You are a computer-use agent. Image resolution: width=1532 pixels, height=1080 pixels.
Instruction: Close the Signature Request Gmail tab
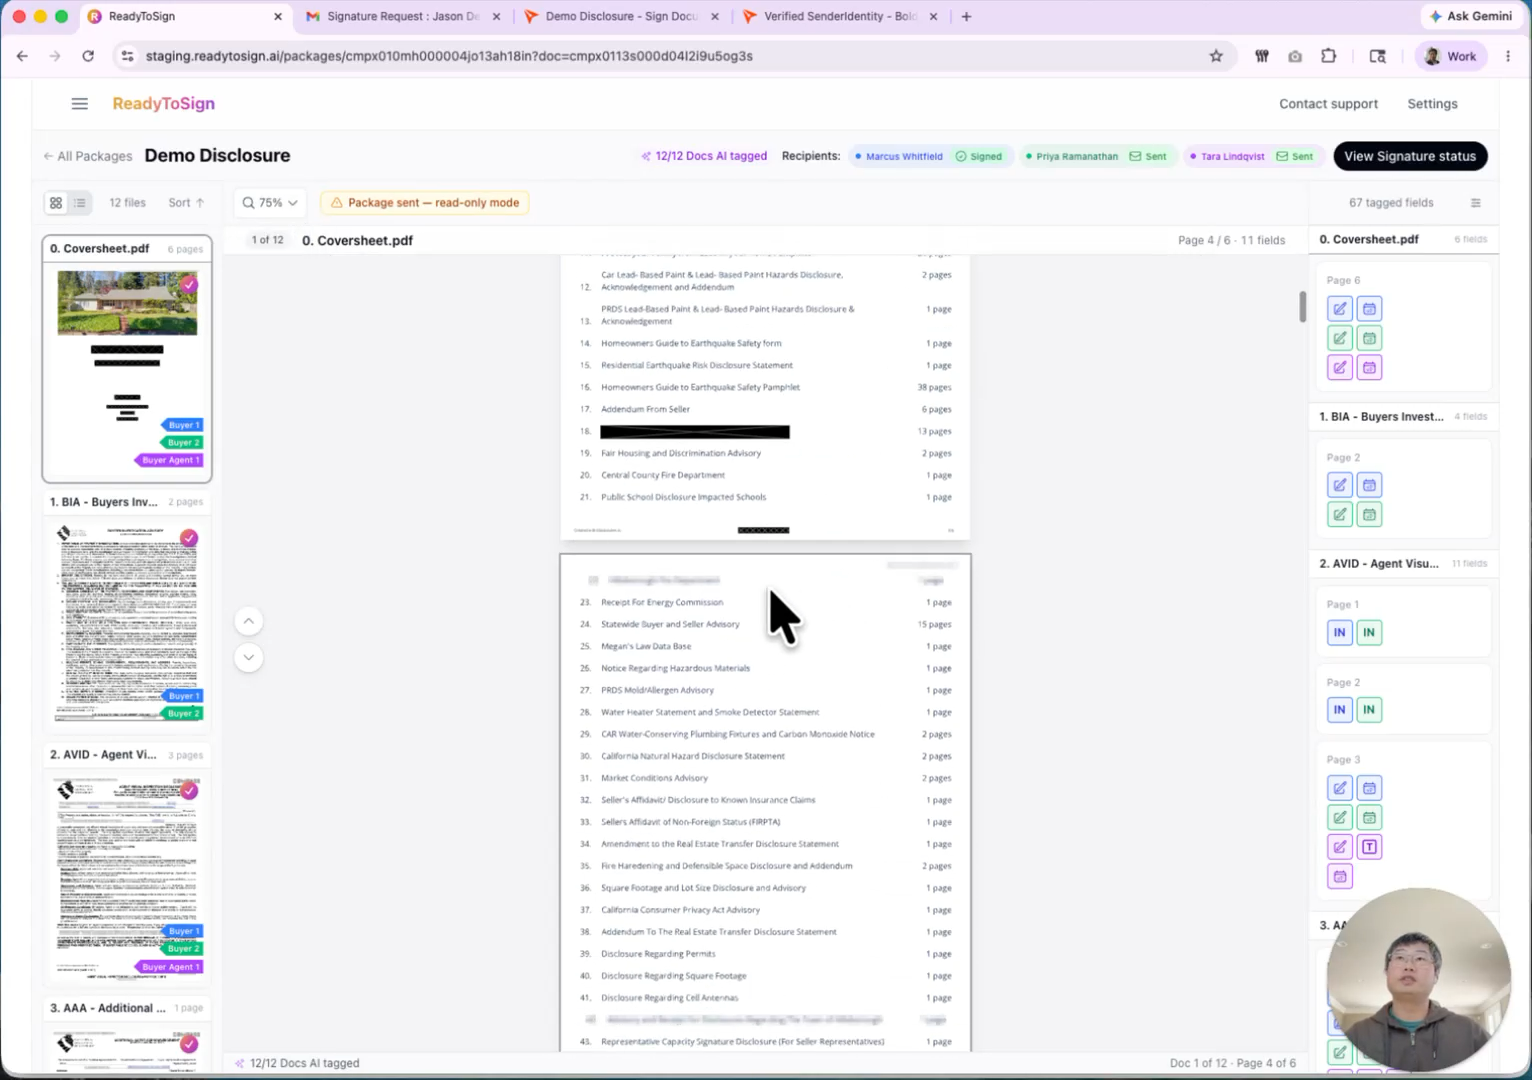496,16
